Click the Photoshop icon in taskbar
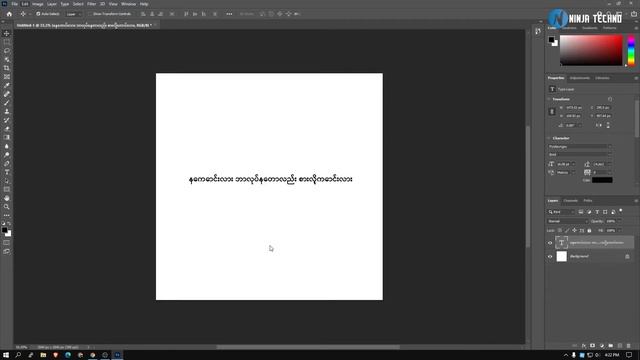Image resolution: width=640 pixels, height=360 pixels. coord(117,355)
